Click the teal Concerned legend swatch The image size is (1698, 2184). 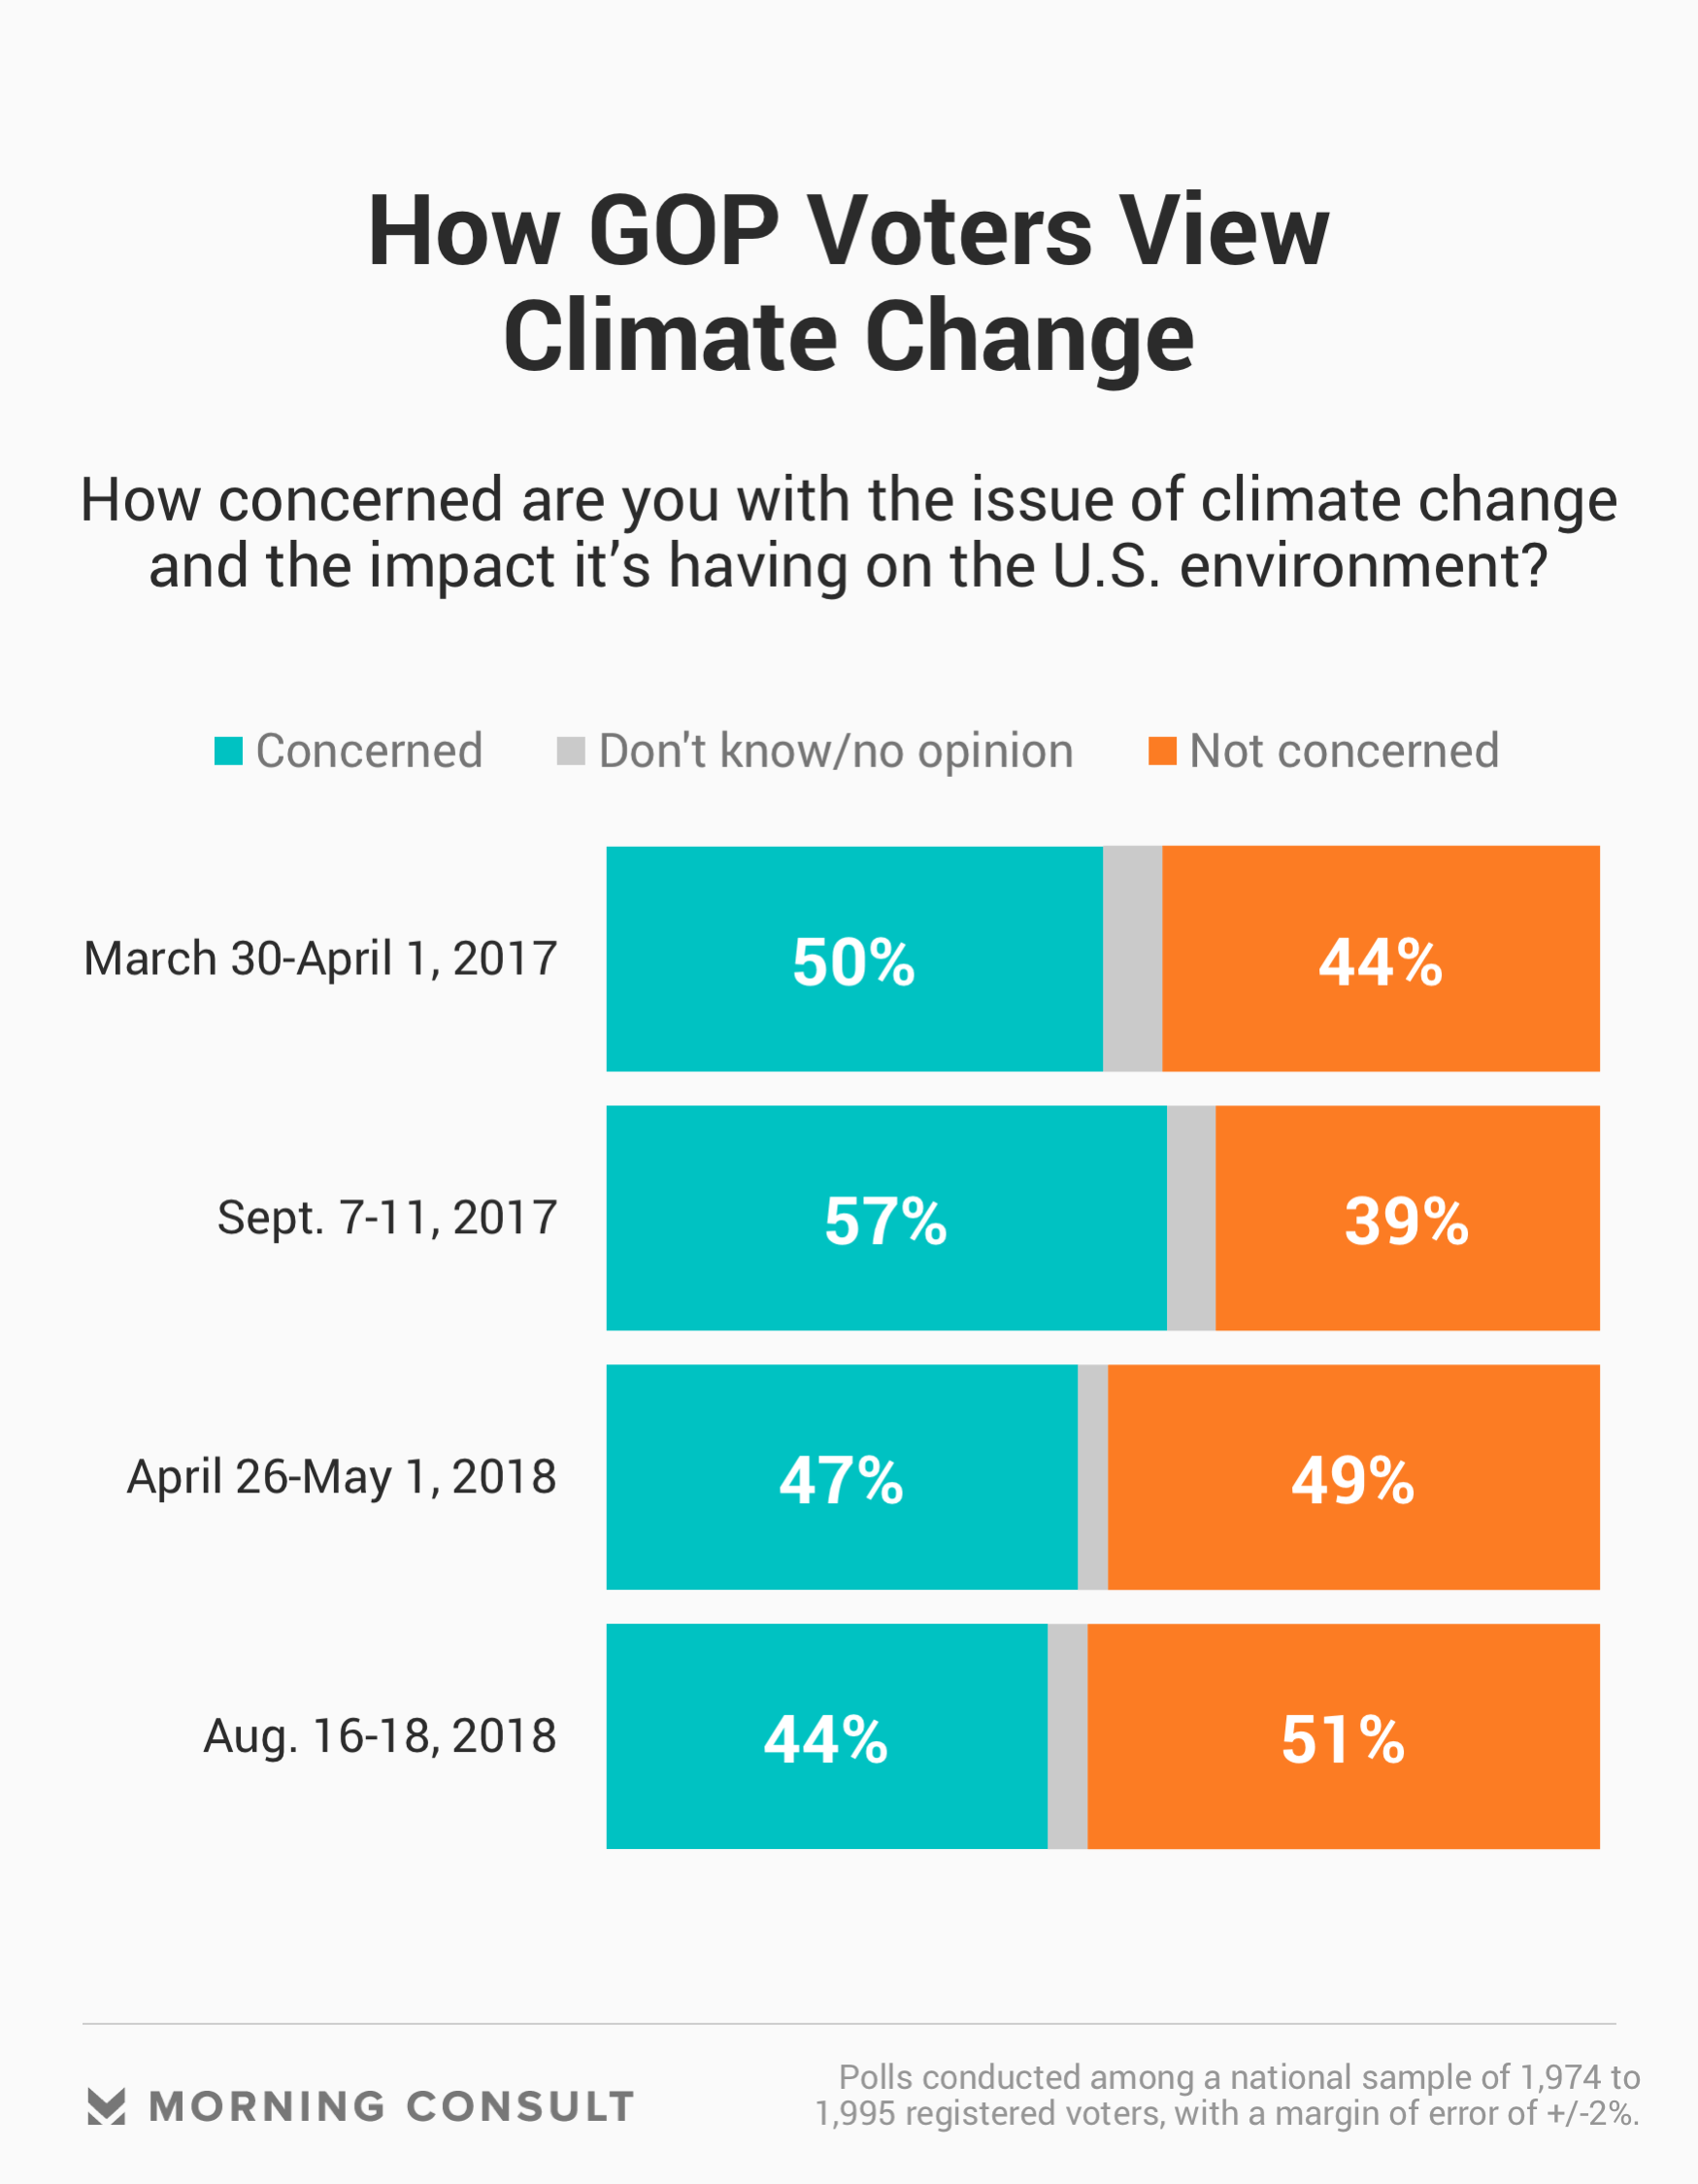(228, 751)
